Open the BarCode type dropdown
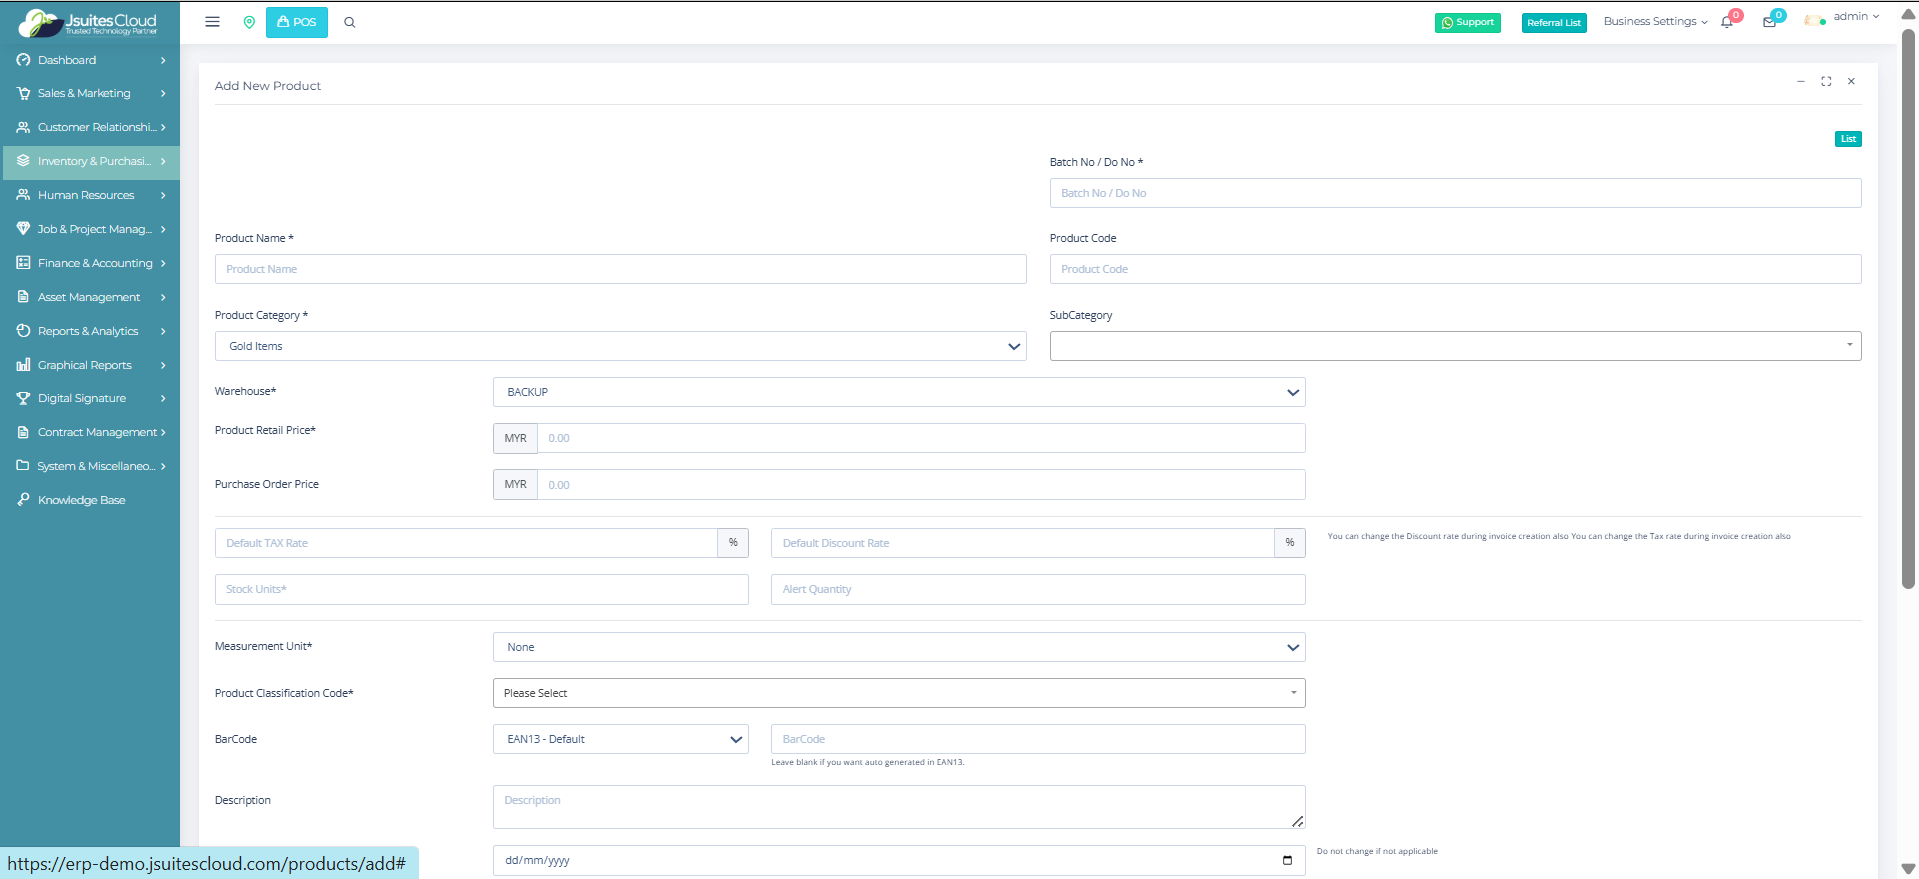The height and width of the screenshot is (879, 1919). [620, 739]
